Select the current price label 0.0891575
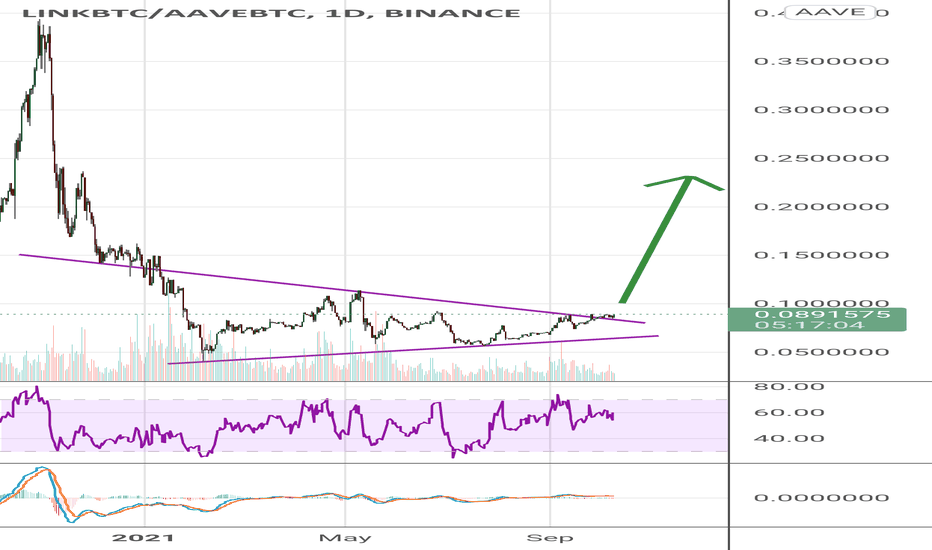 coord(822,314)
